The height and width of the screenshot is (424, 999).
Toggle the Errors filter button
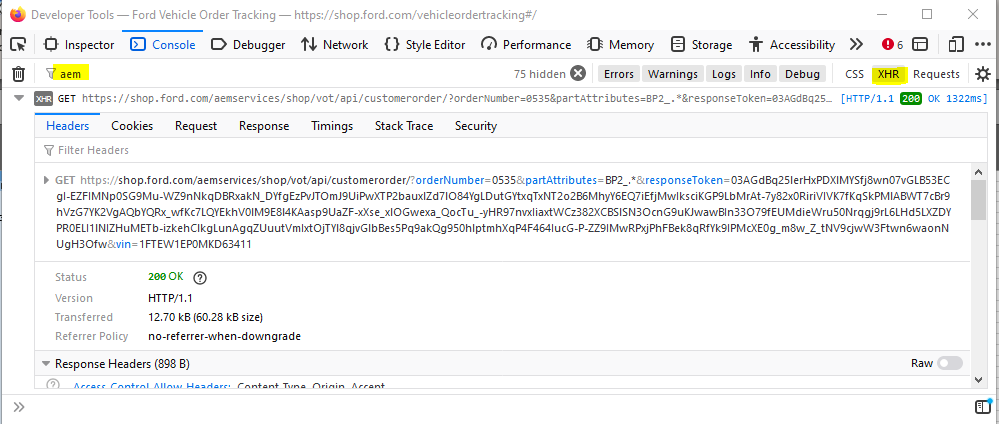click(x=619, y=74)
